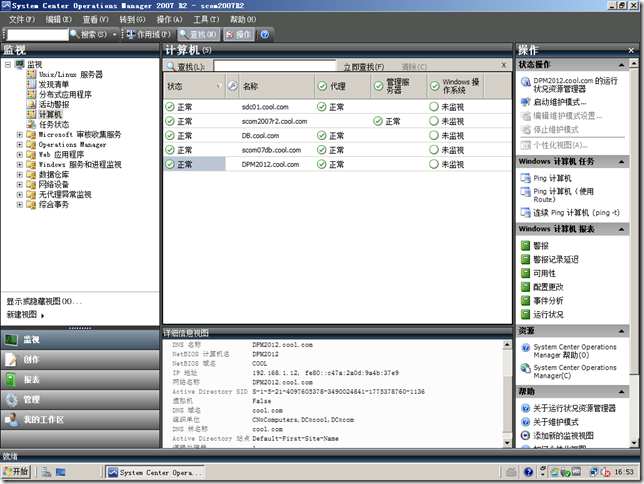The width and height of the screenshot is (644, 484).
Task: Open the 转到 menu
Action: (132, 19)
